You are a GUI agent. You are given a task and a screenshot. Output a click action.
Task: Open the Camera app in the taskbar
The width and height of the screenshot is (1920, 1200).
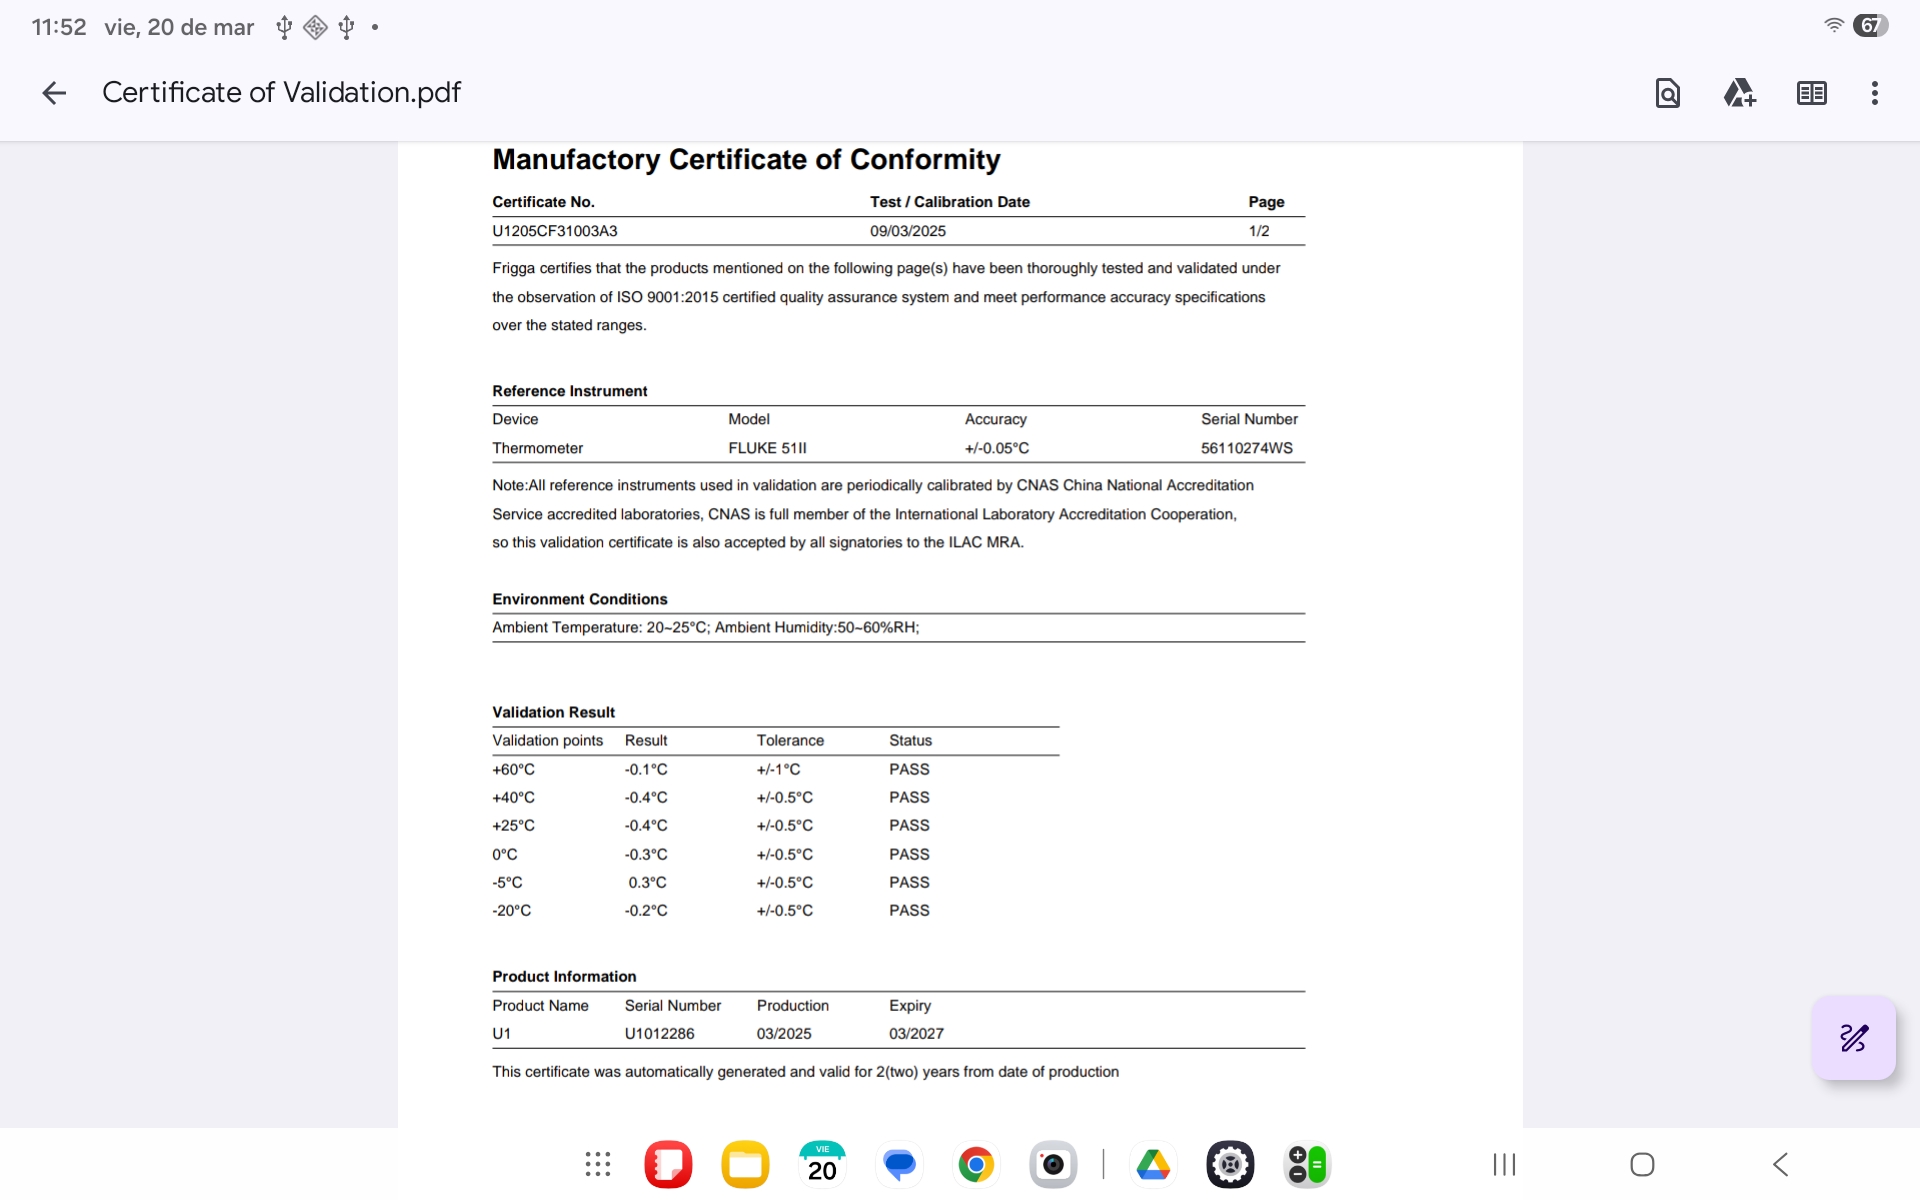coord(1053,1164)
